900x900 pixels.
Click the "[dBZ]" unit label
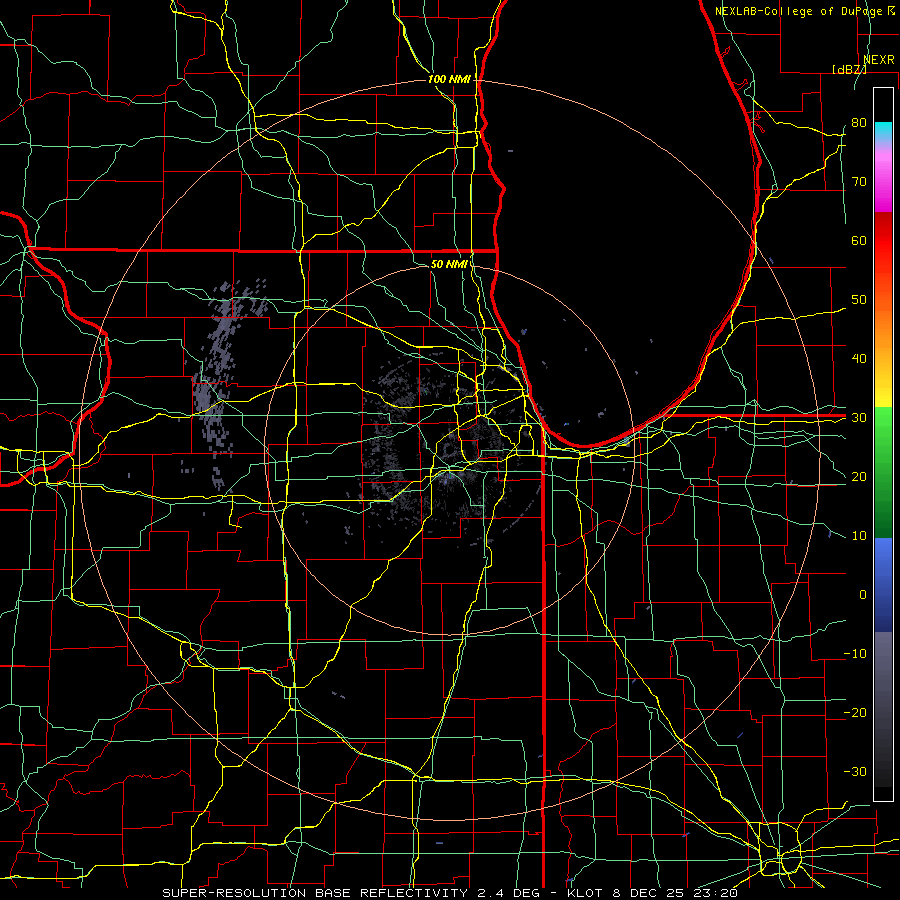click(849, 69)
